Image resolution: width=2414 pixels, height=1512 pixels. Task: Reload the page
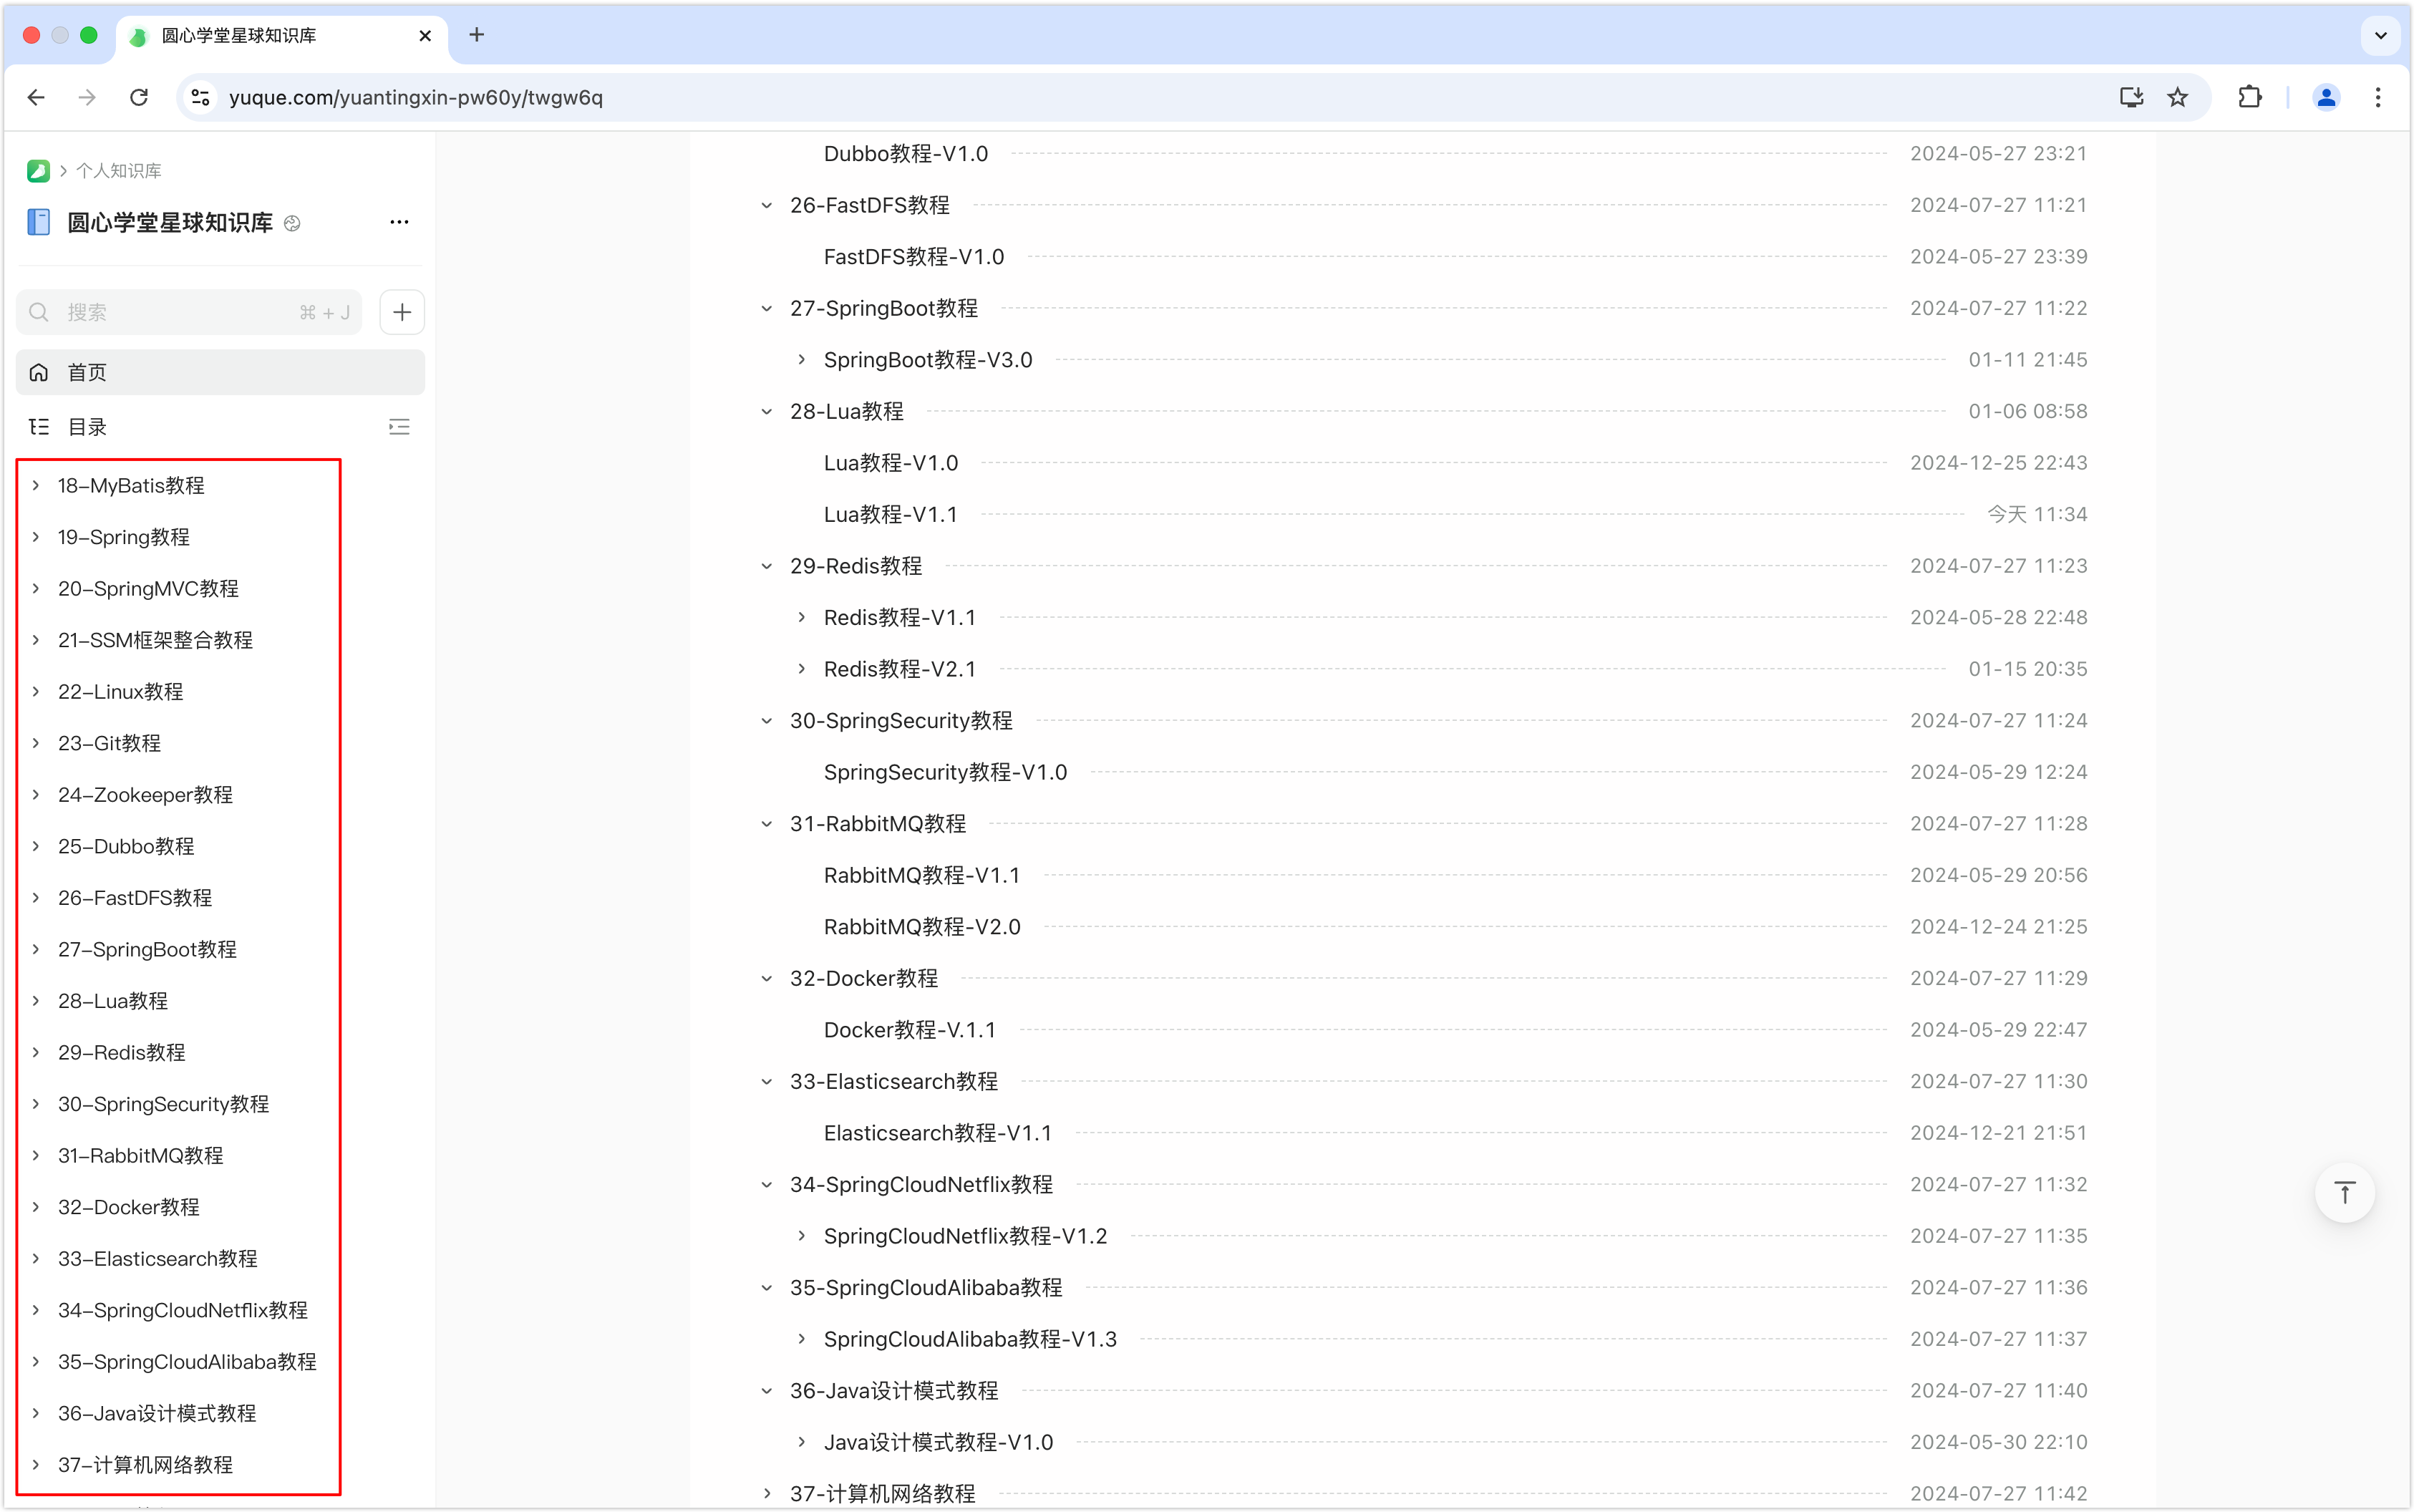pyautogui.click(x=139, y=97)
